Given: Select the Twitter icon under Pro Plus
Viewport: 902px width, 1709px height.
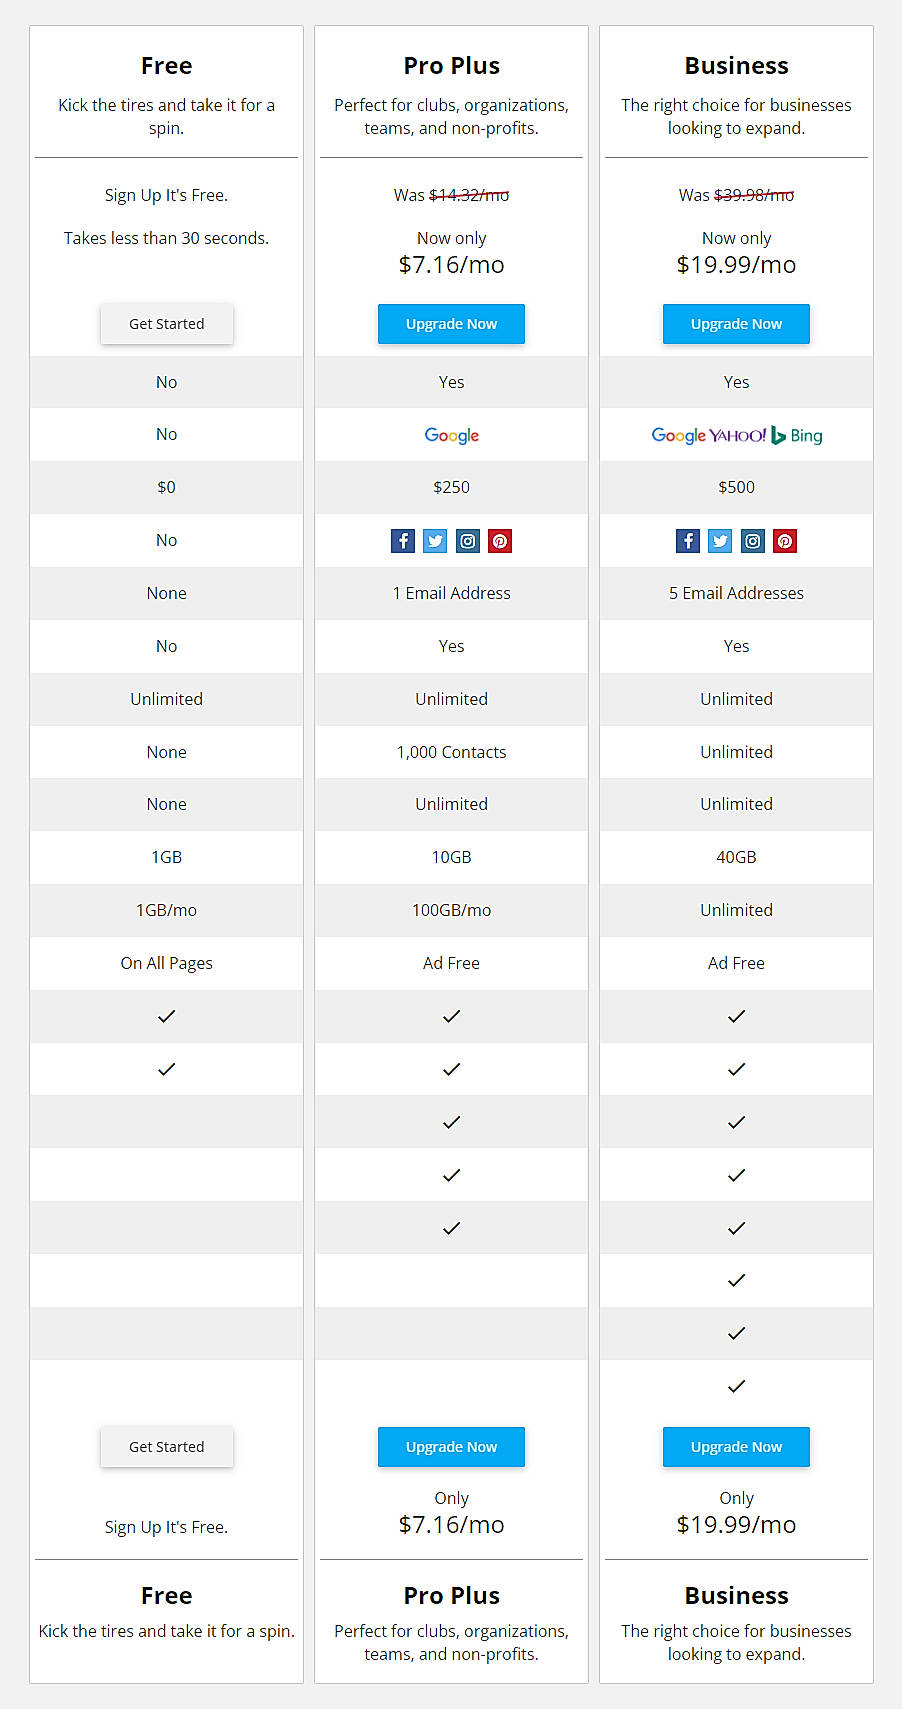Looking at the screenshot, I should pos(435,540).
